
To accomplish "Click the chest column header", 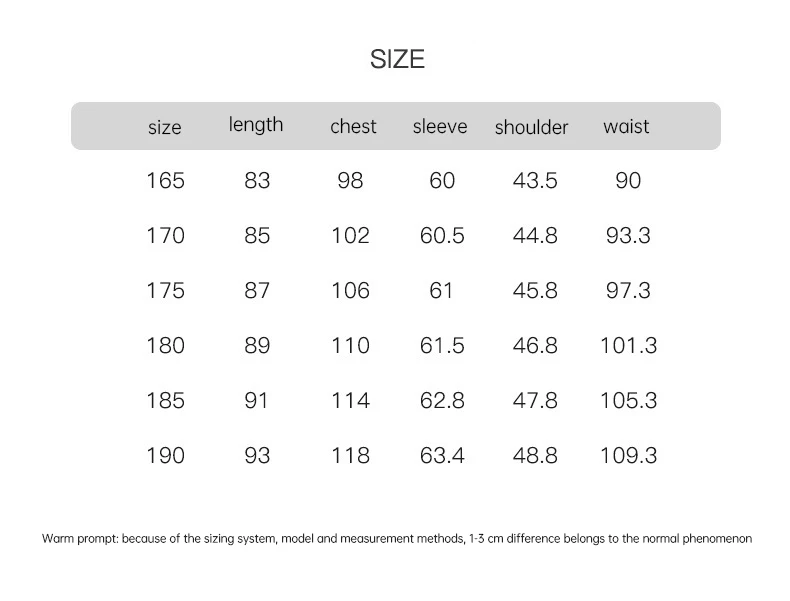I will point(353,127).
